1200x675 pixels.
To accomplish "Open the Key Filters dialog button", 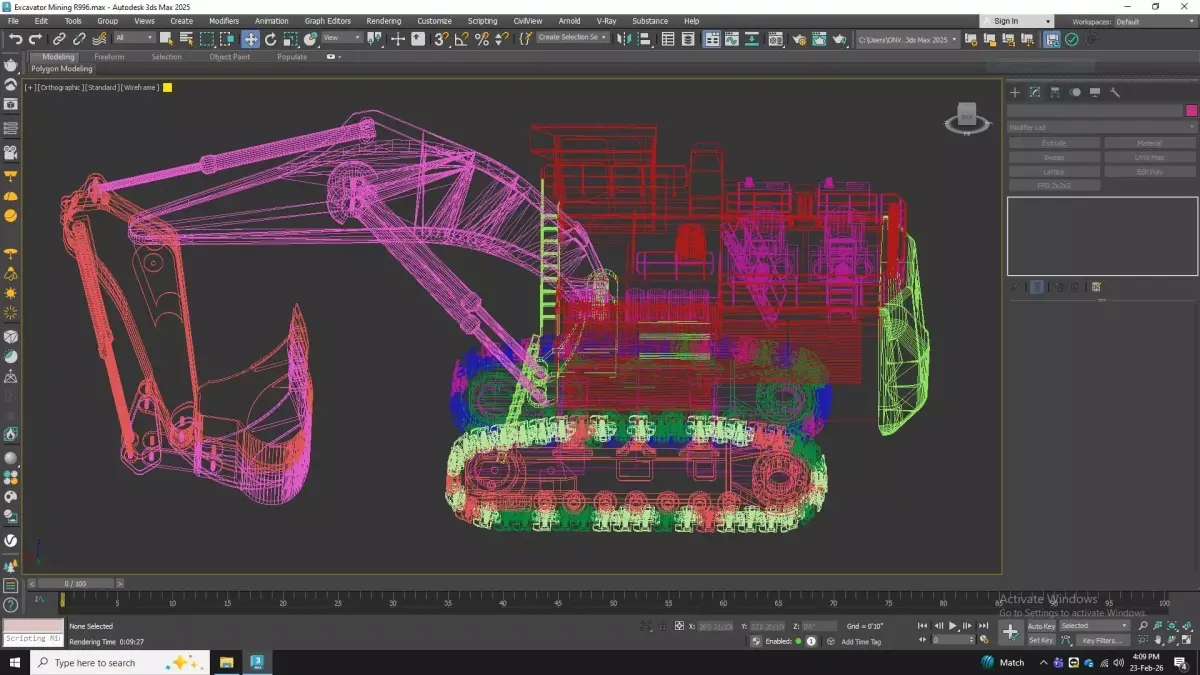I will click(x=1102, y=640).
